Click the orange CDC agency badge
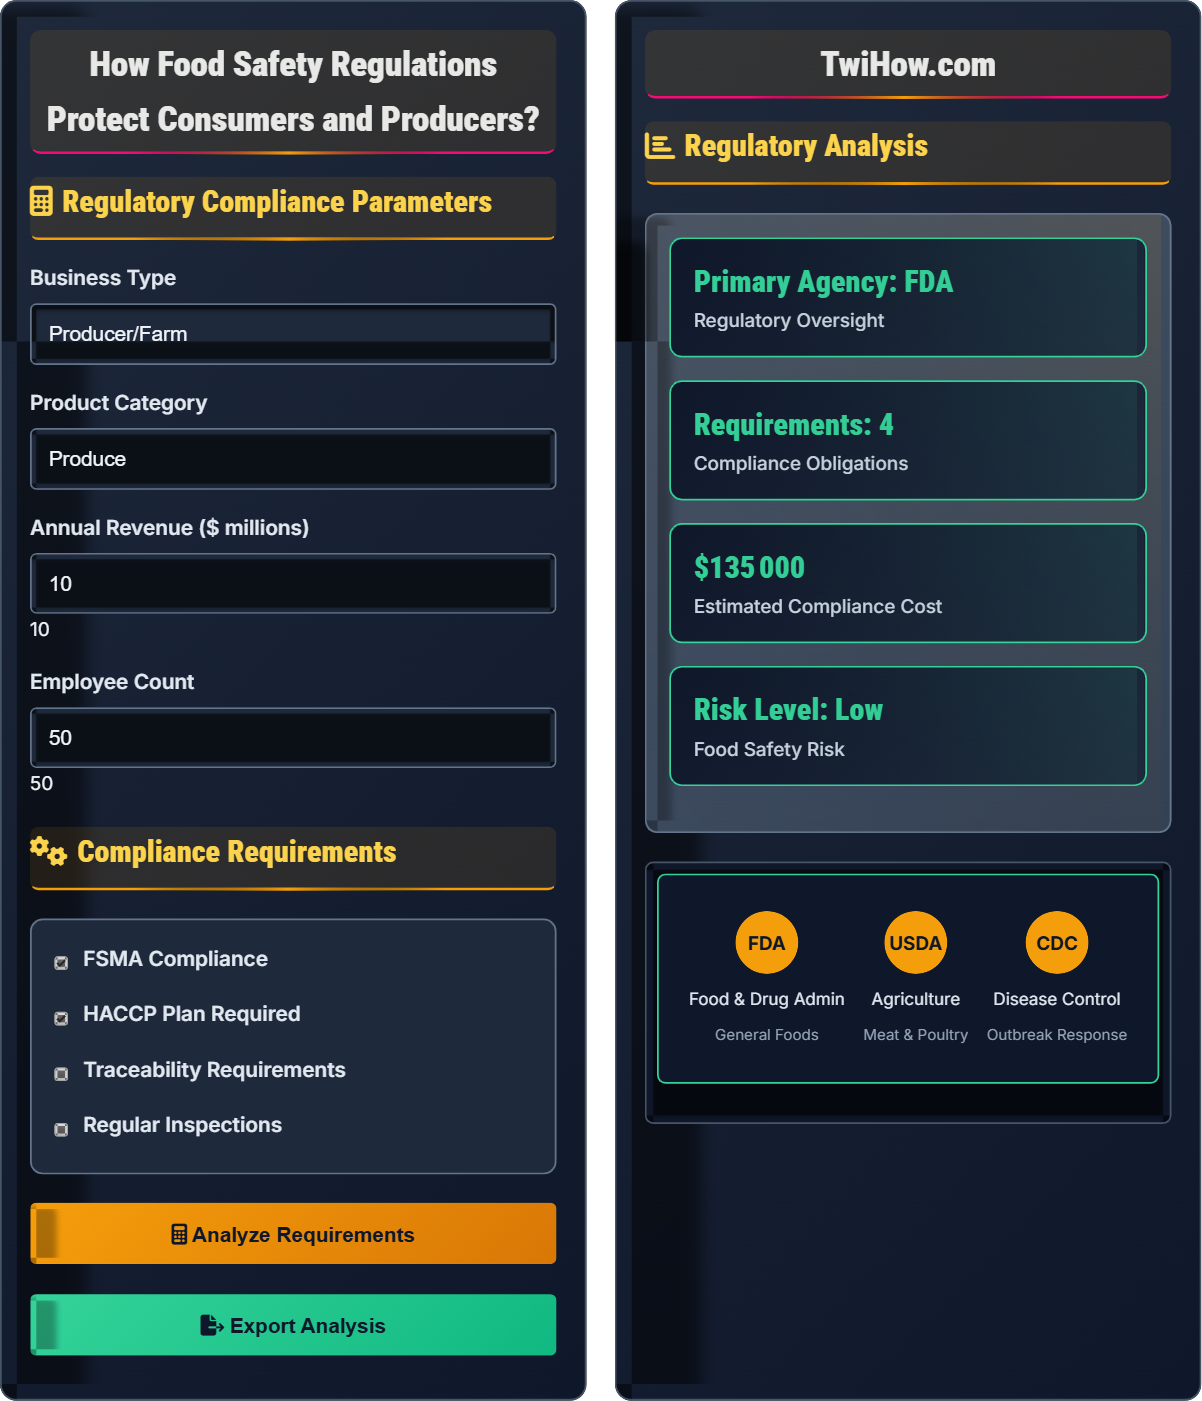Viewport: 1202px width, 1401px height. click(x=1057, y=943)
